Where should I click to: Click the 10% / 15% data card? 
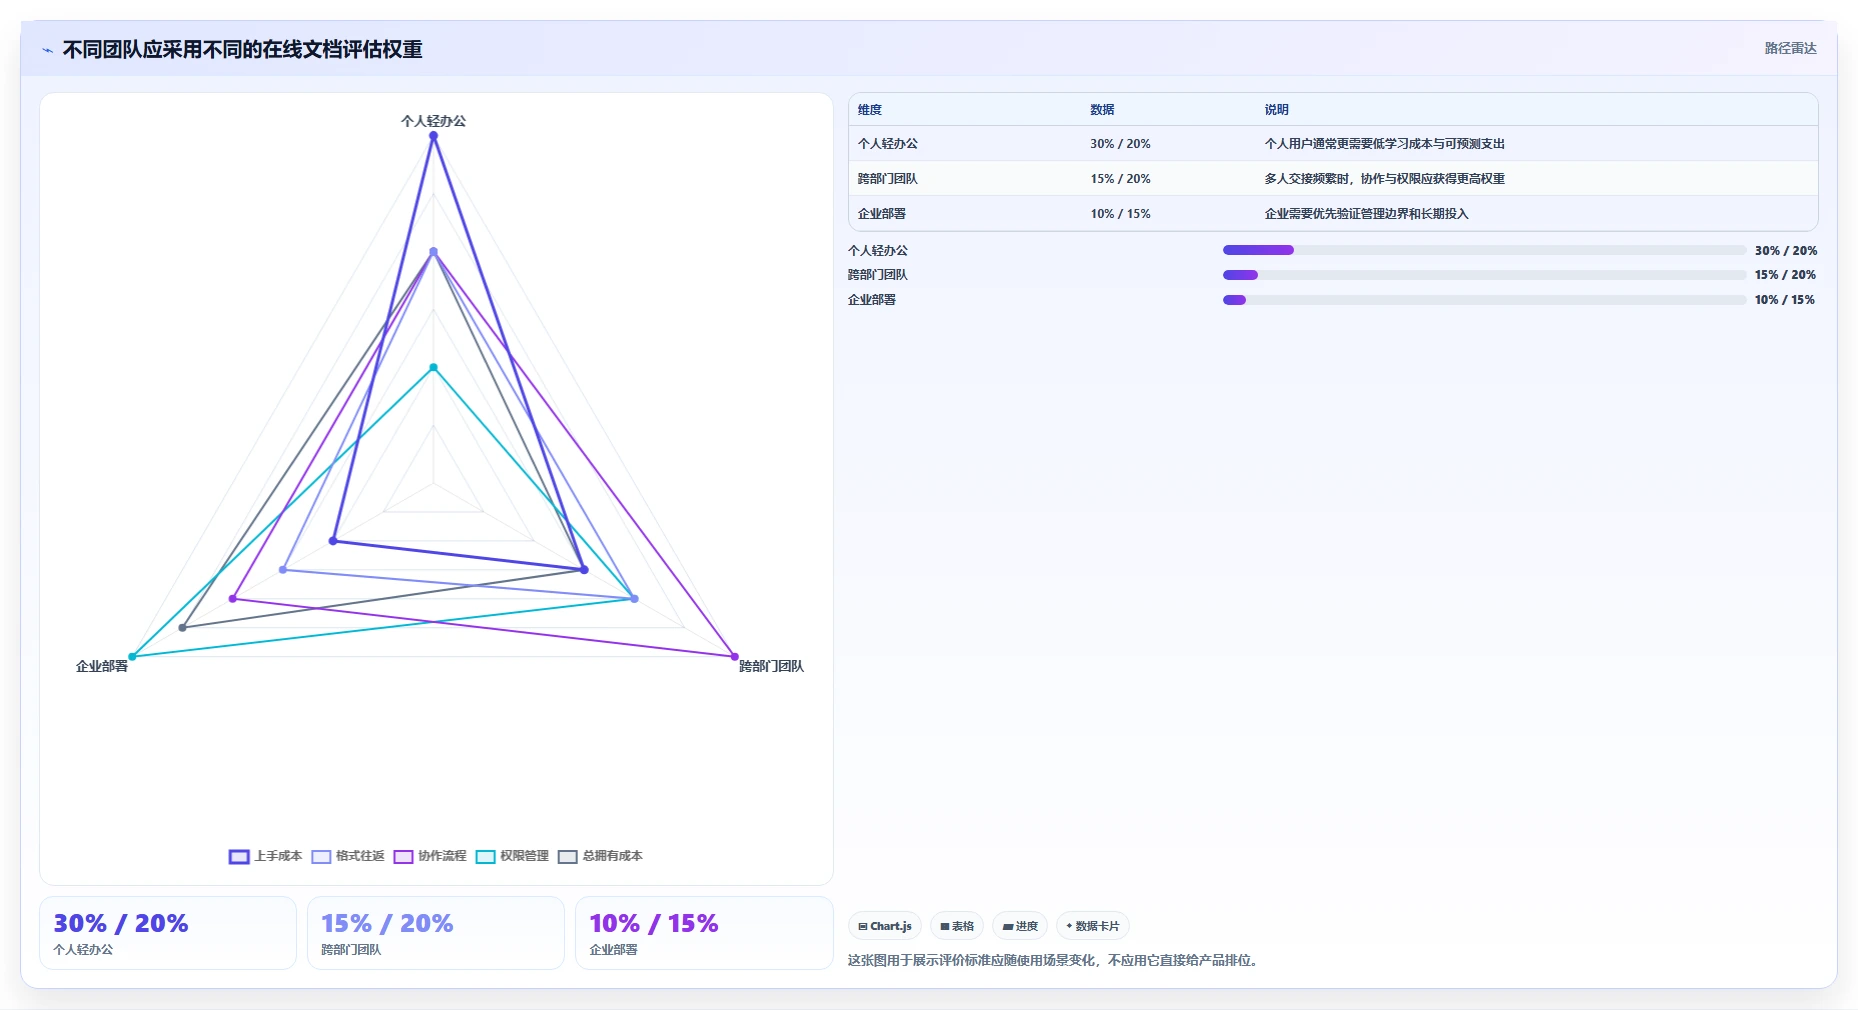tap(704, 933)
